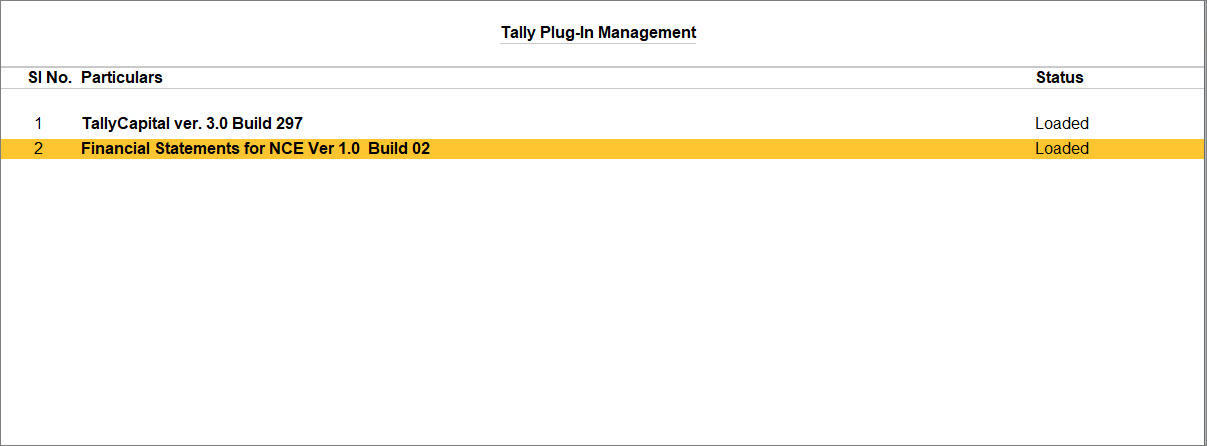
Task: Click the Tally Plug-In Management title
Action: tap(598, 32)
